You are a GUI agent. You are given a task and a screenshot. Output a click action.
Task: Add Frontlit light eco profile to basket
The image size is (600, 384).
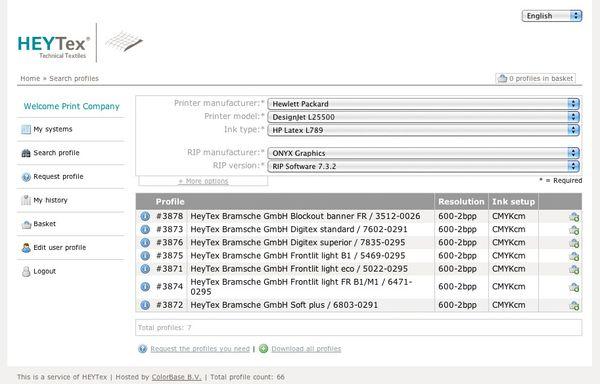[574, 270]
